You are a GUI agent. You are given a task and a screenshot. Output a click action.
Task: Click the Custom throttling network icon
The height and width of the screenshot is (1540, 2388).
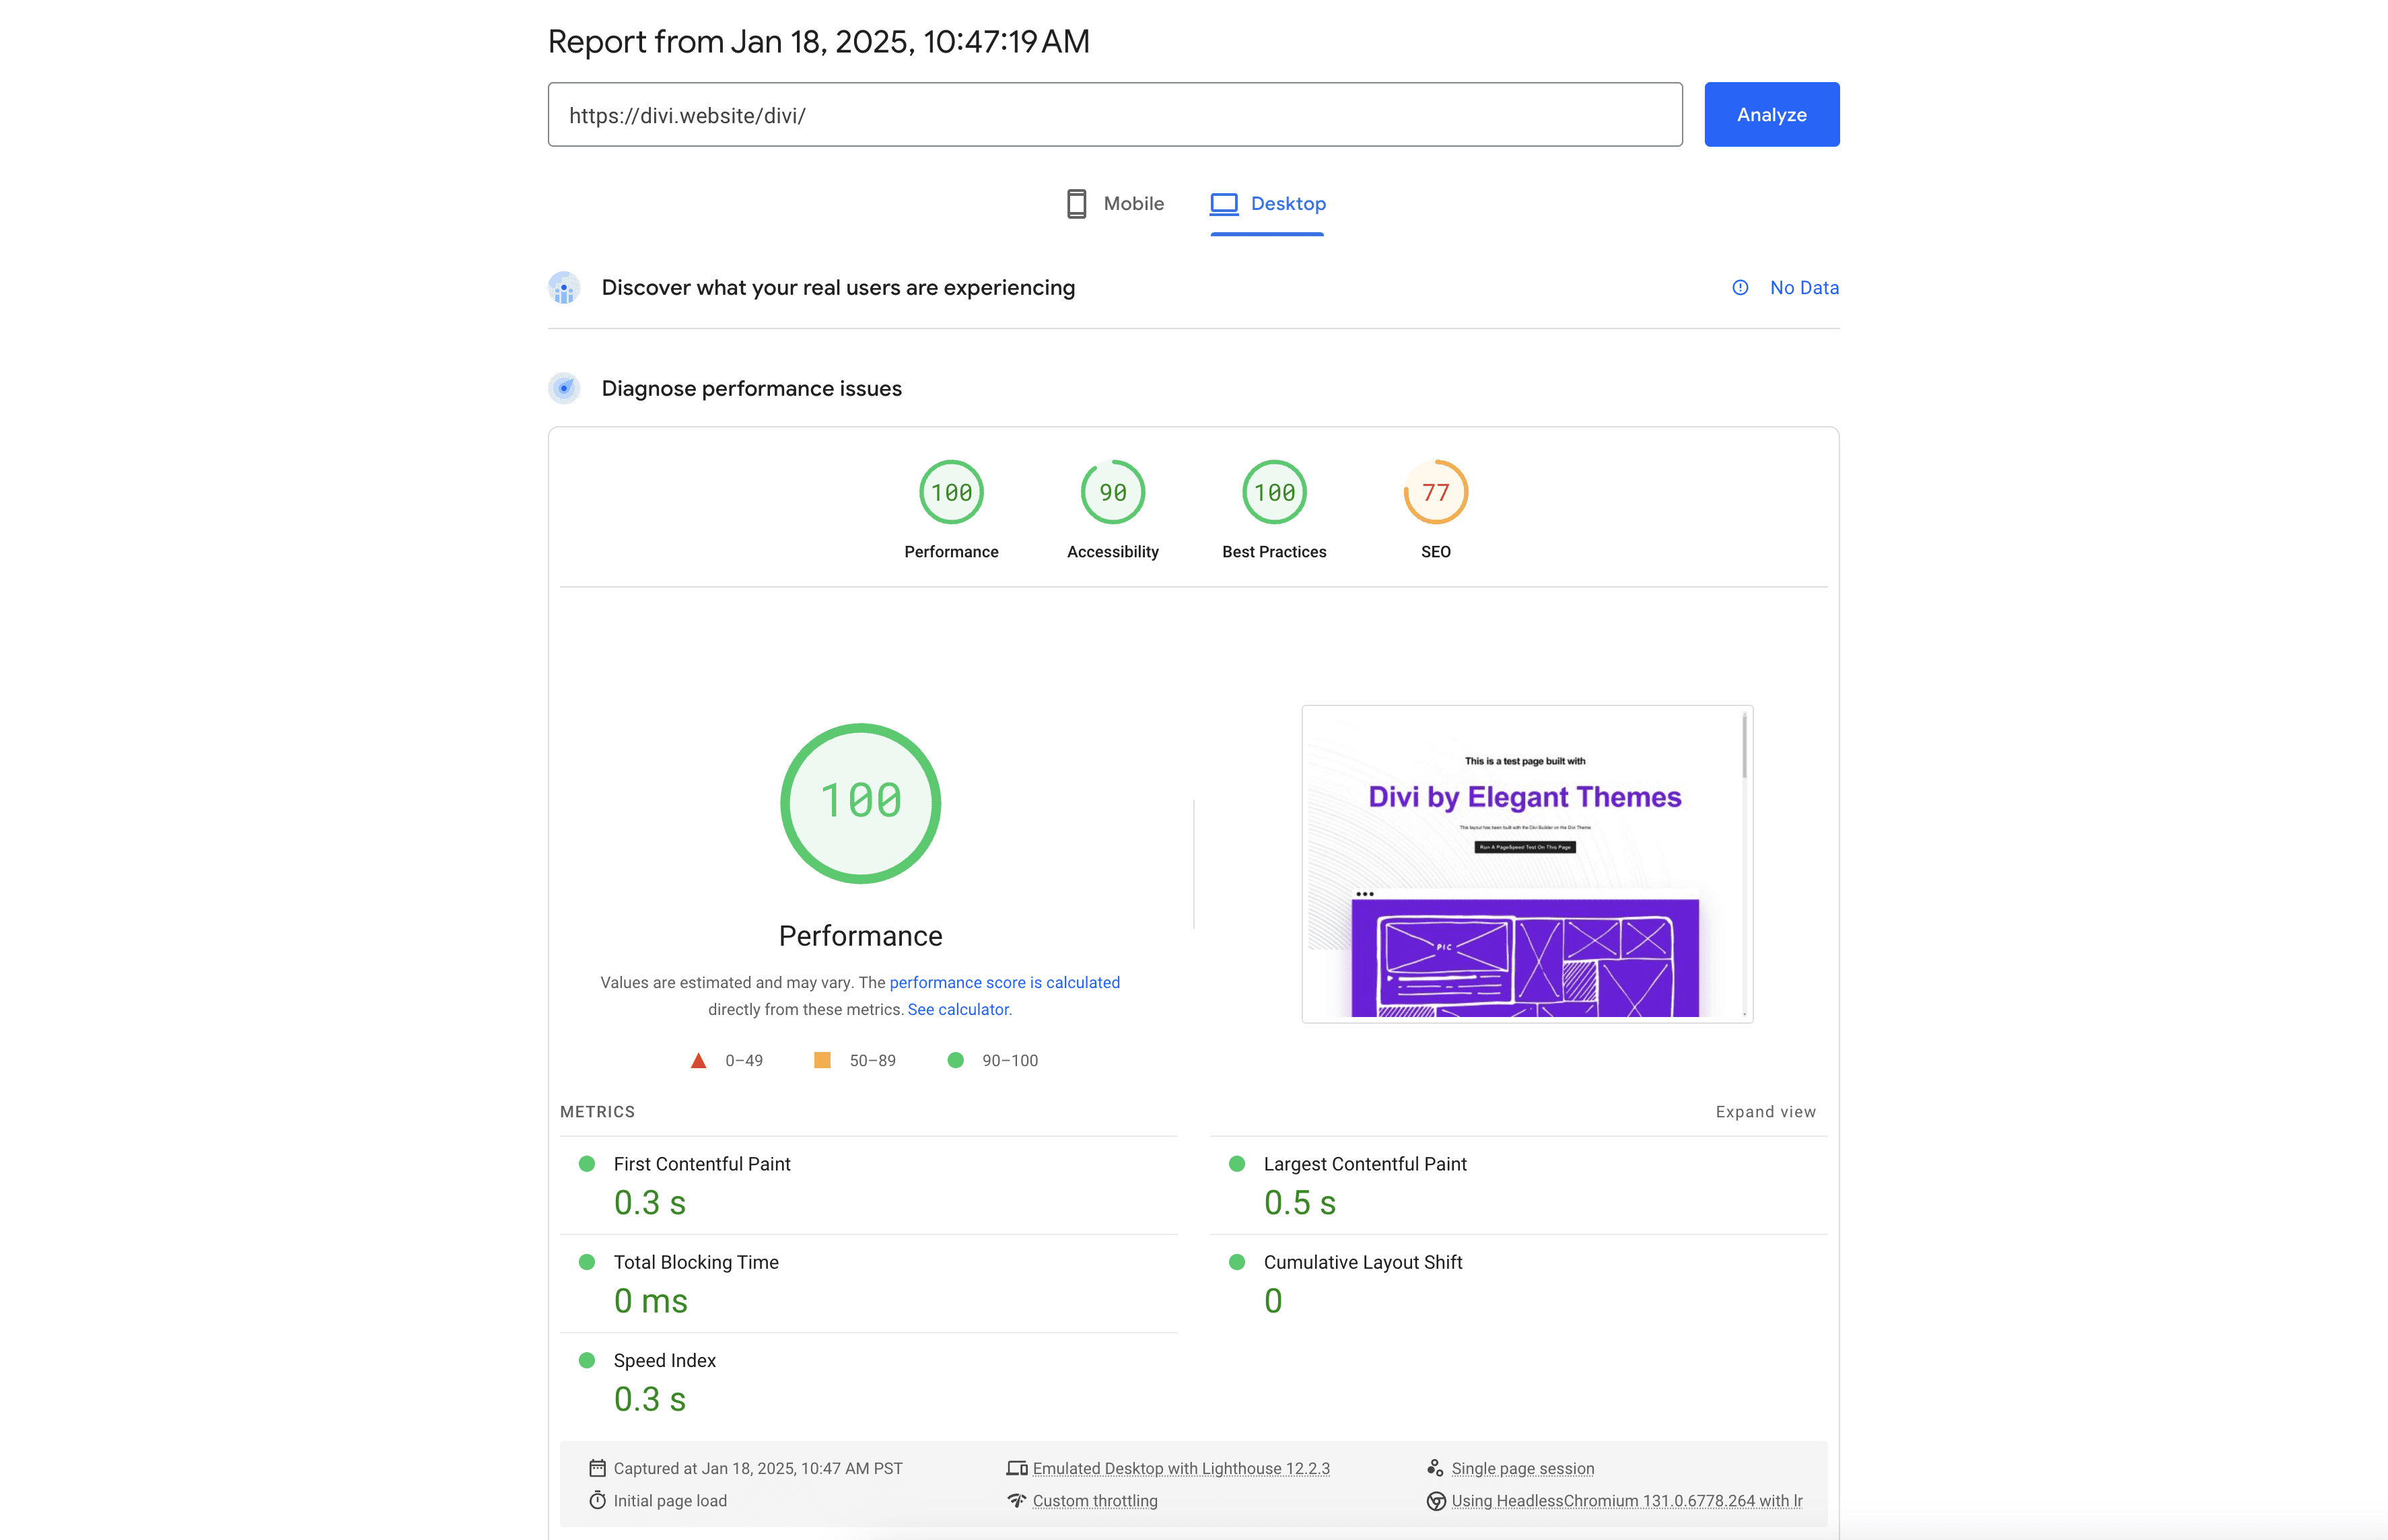[1016, 1500]
